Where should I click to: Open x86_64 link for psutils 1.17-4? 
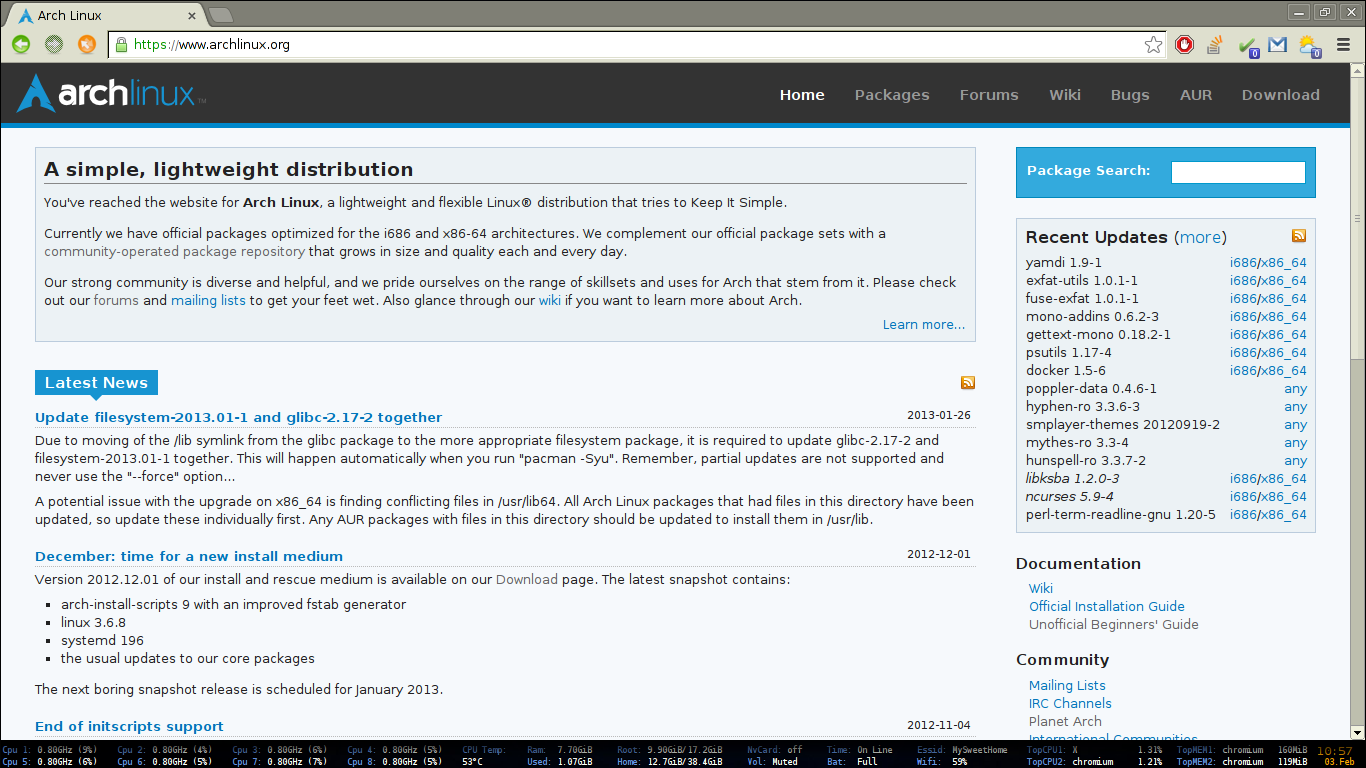tap(1283, 353)
